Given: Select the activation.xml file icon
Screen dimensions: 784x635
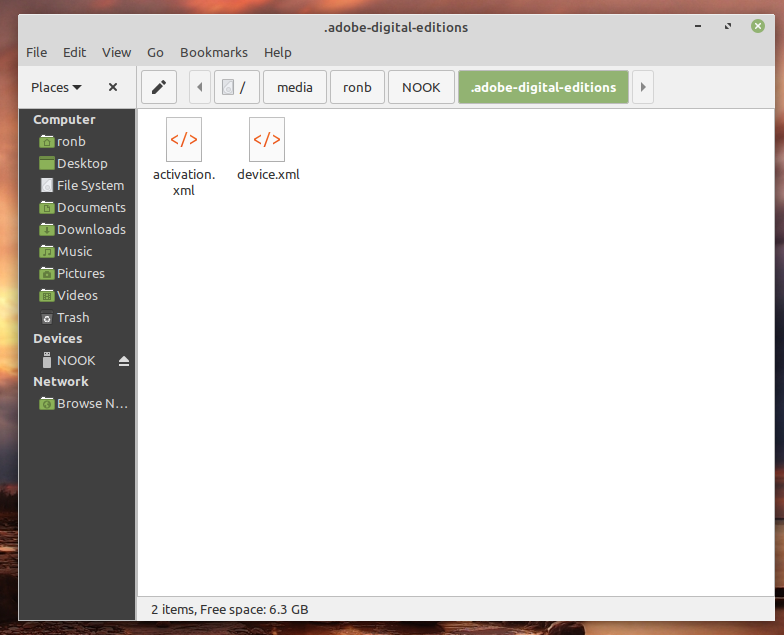Looking at the screenshot, I should tap(184, 140).
